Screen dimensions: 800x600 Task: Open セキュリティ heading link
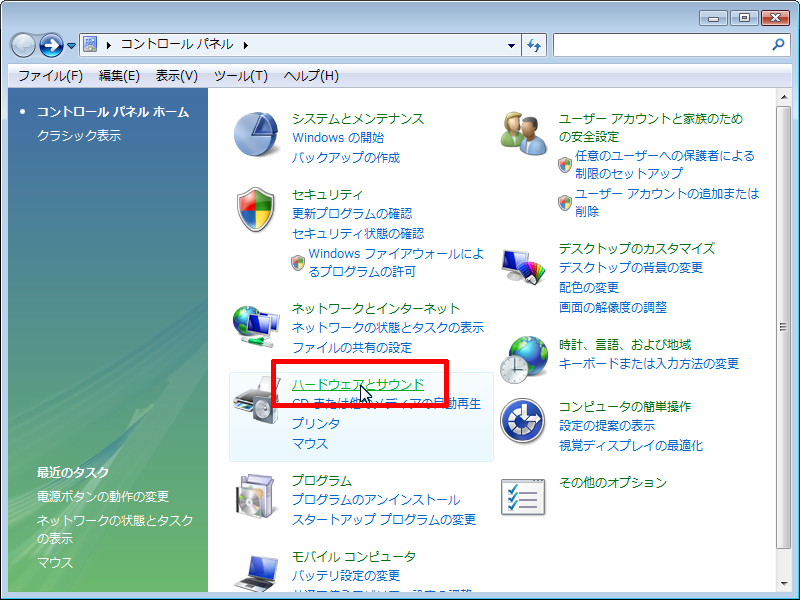(x=327, y=194)
